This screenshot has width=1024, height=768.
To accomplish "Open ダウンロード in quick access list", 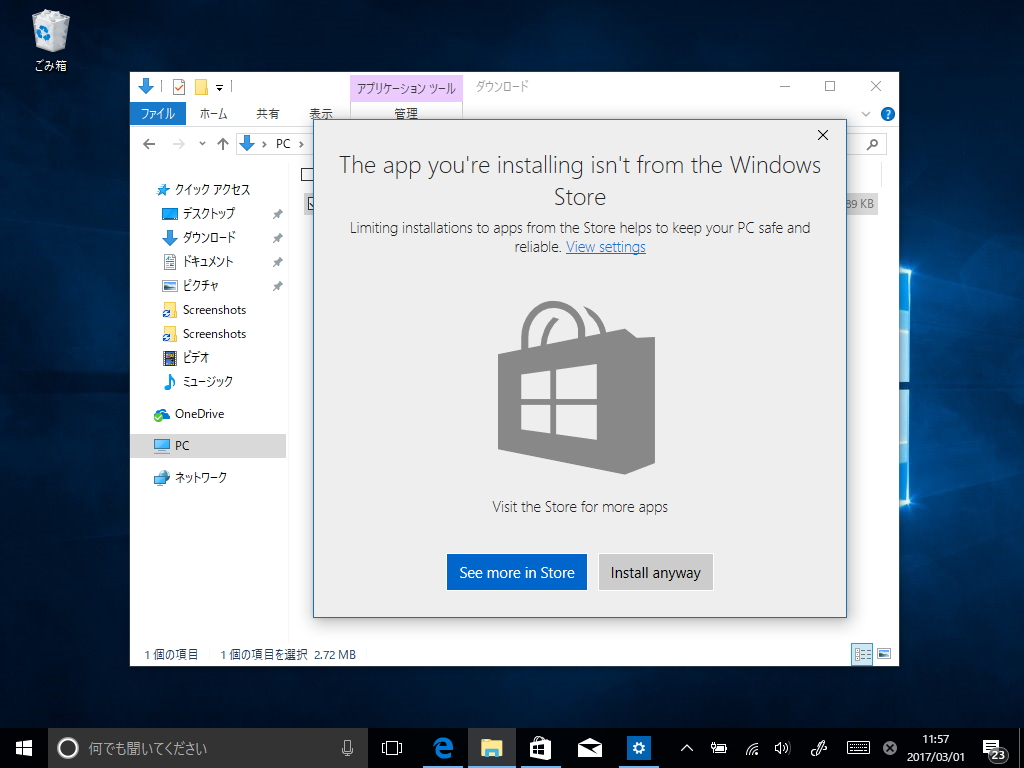I will coord(209,238).
